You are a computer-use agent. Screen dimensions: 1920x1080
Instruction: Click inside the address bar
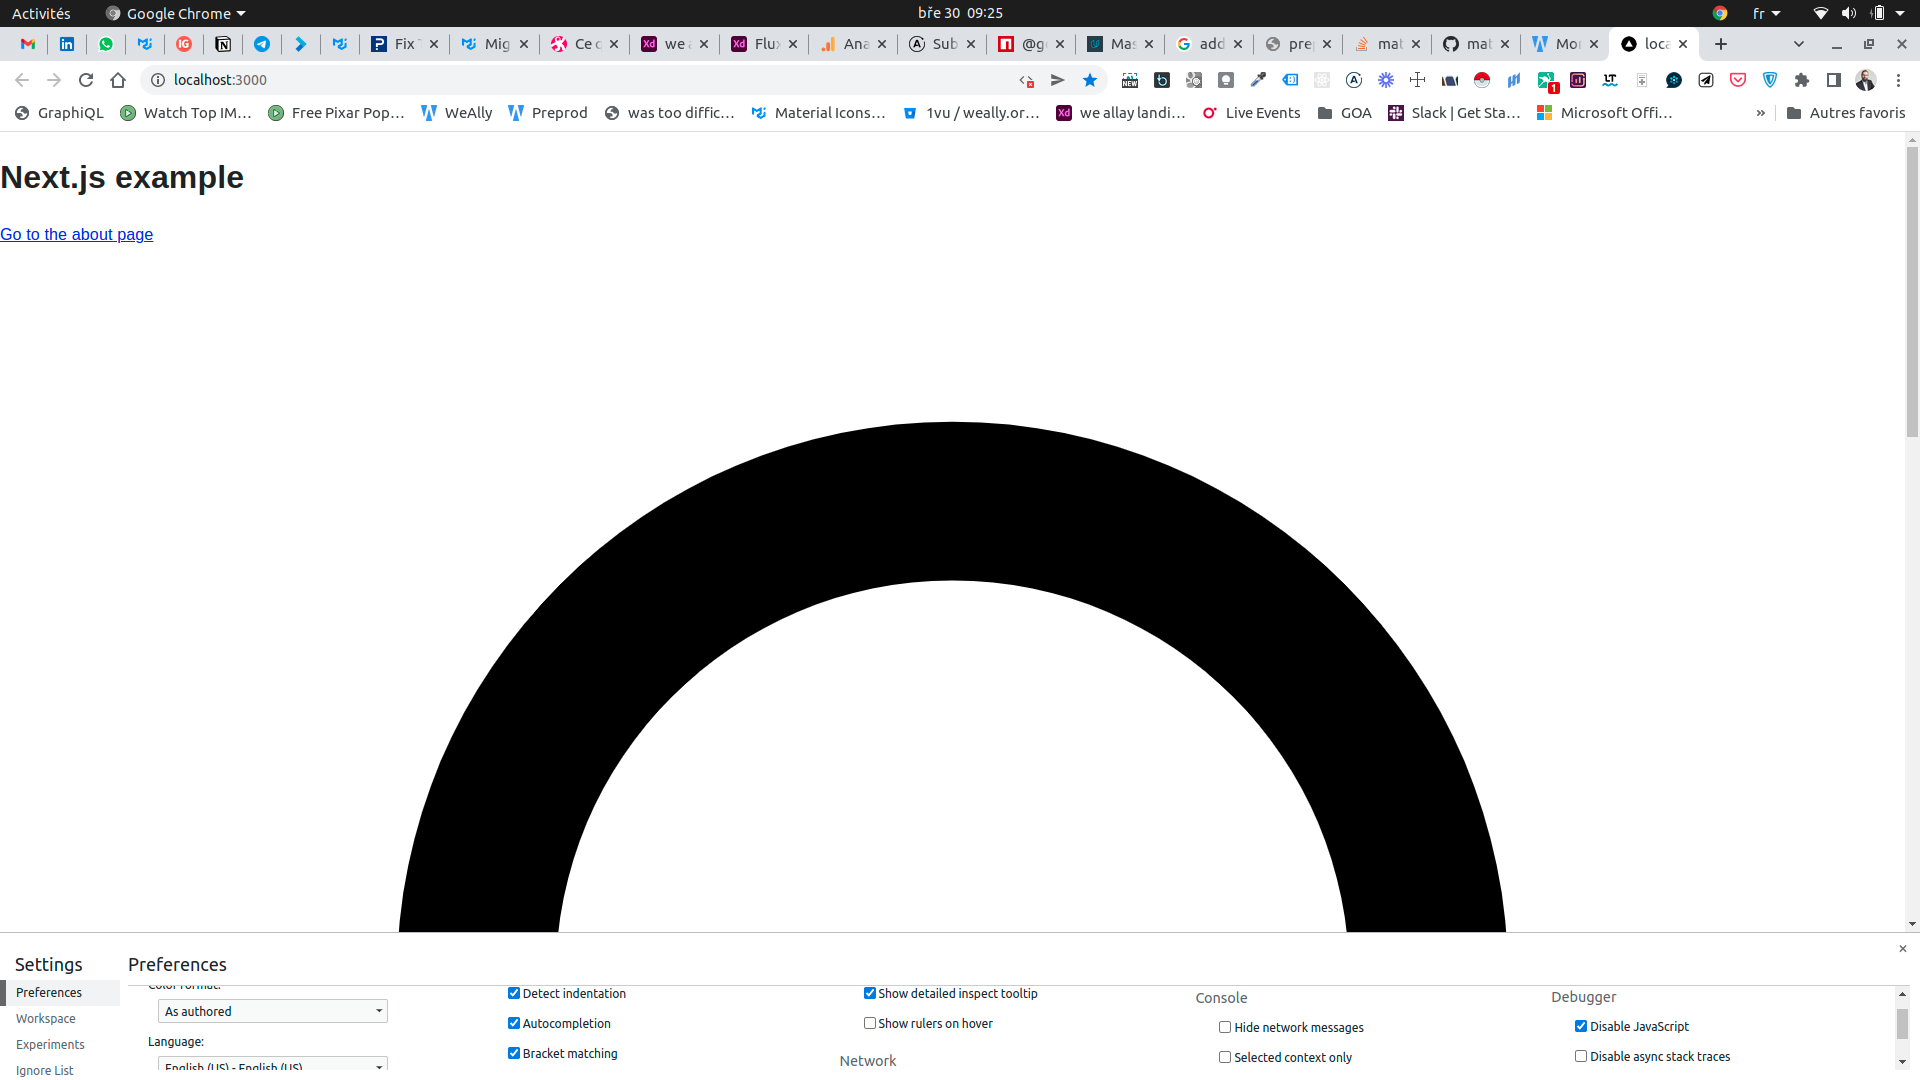400,80
